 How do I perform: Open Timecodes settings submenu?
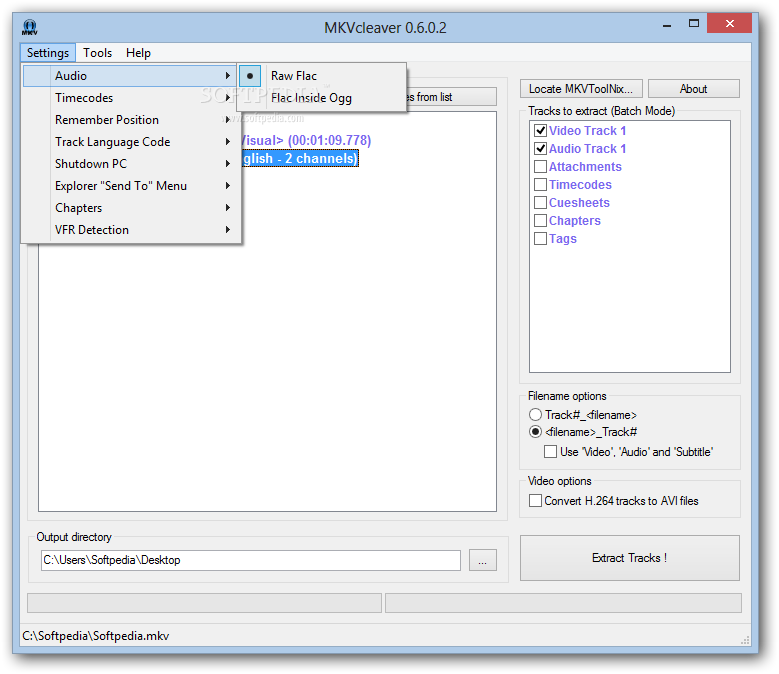coord(130,98)
